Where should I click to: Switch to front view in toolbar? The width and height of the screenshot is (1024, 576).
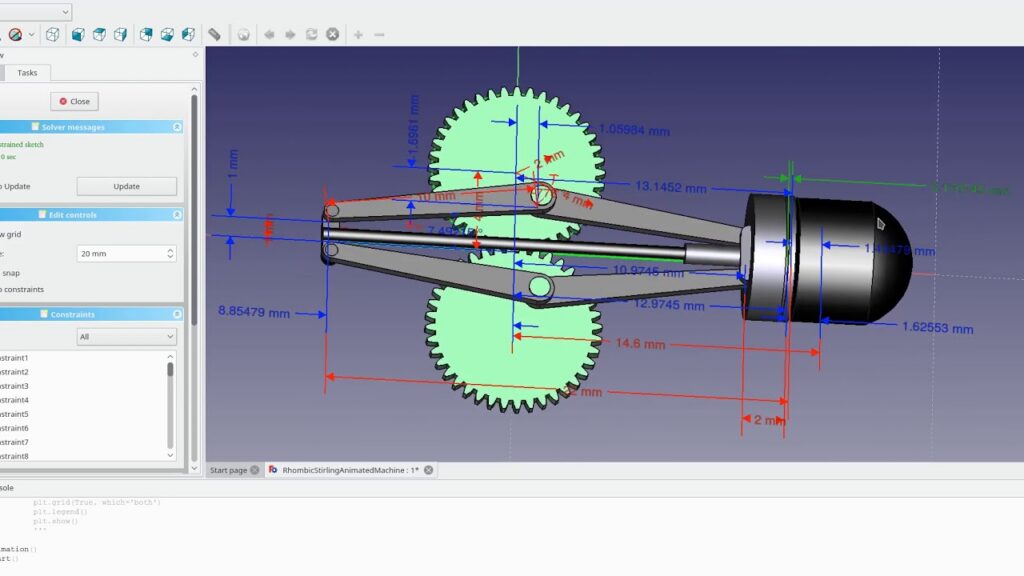pos(77,34)
